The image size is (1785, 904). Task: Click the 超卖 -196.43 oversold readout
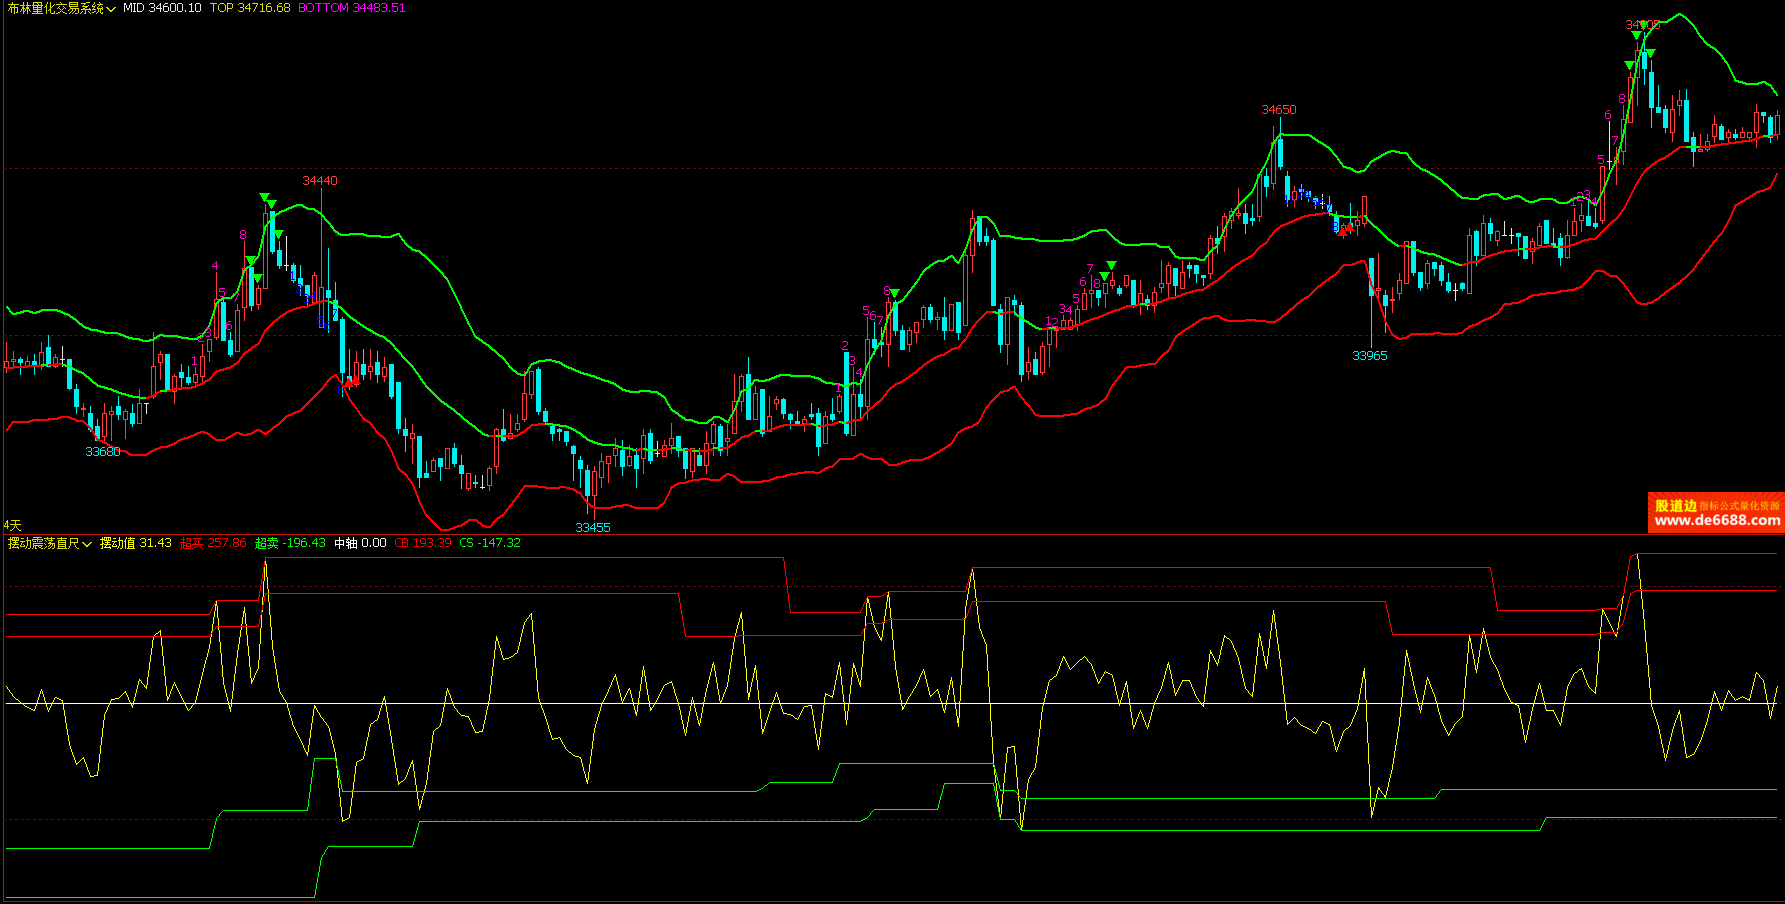(290, 543)
